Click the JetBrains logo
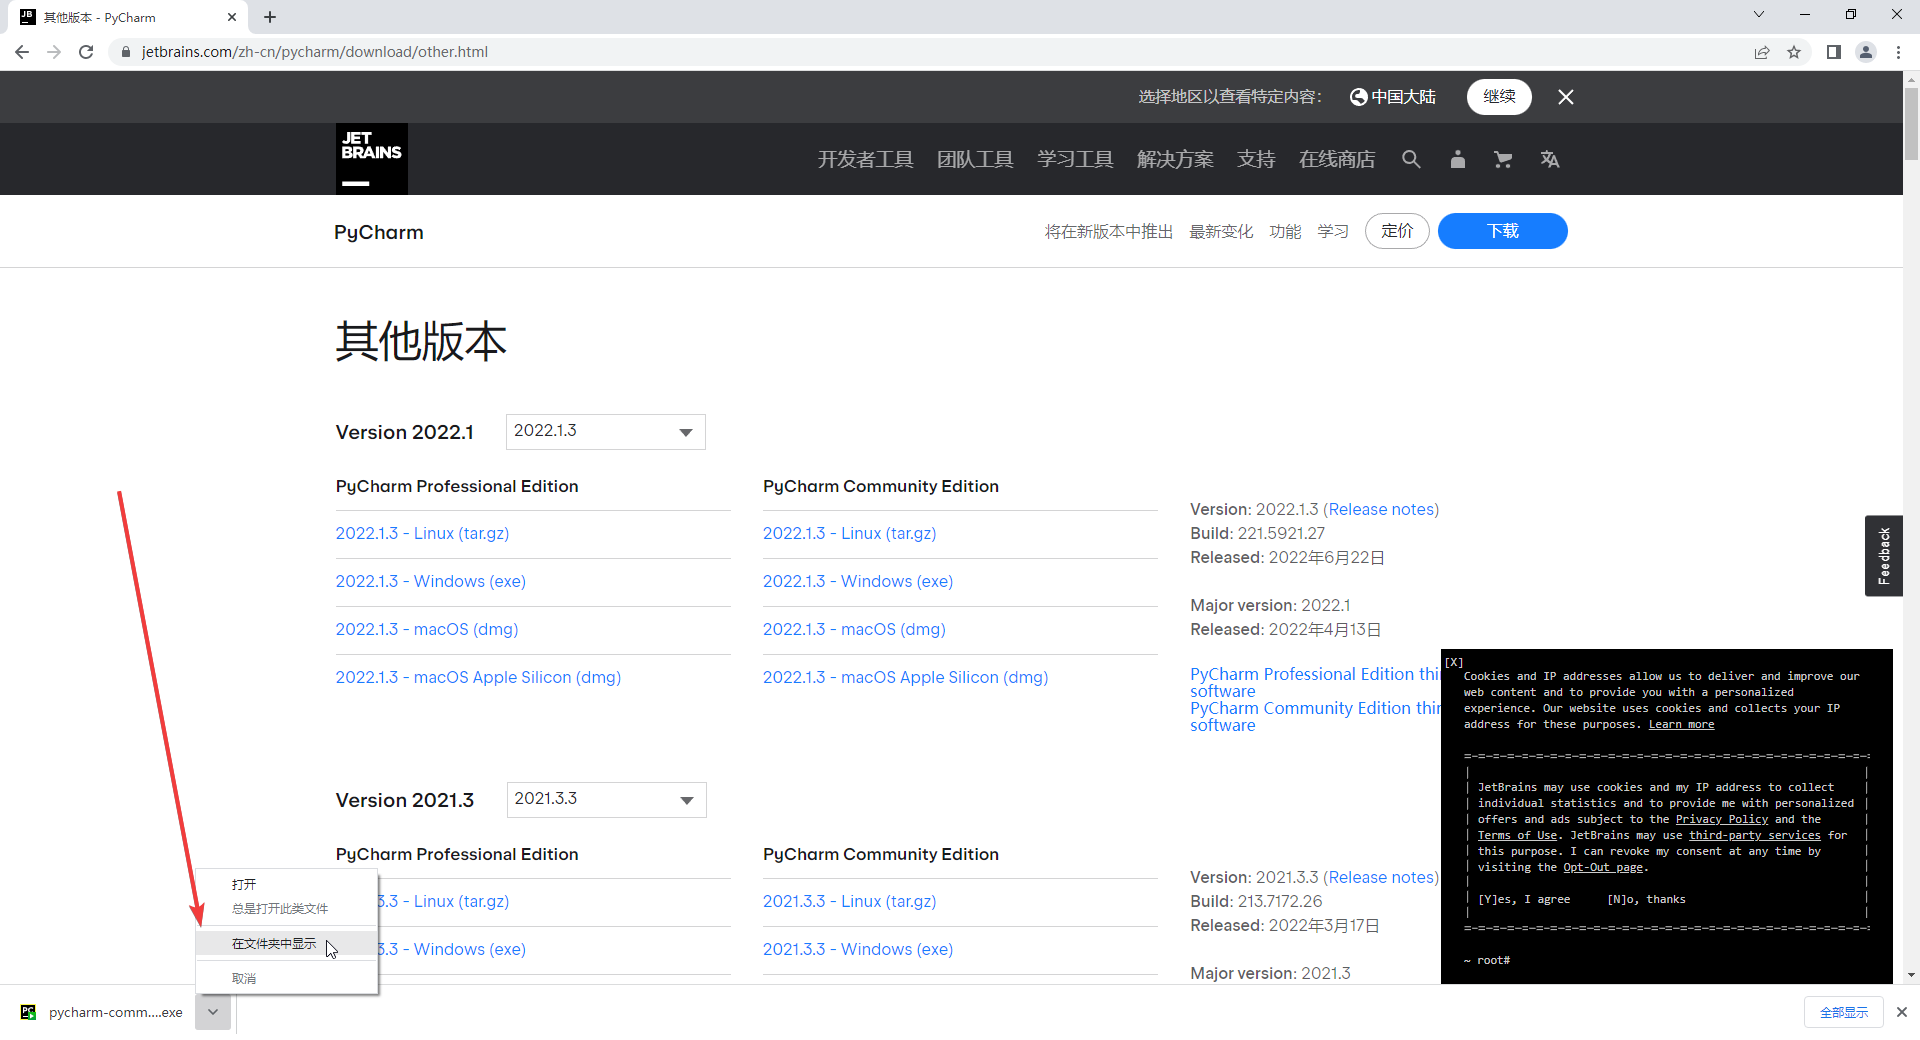 (371, 158)
